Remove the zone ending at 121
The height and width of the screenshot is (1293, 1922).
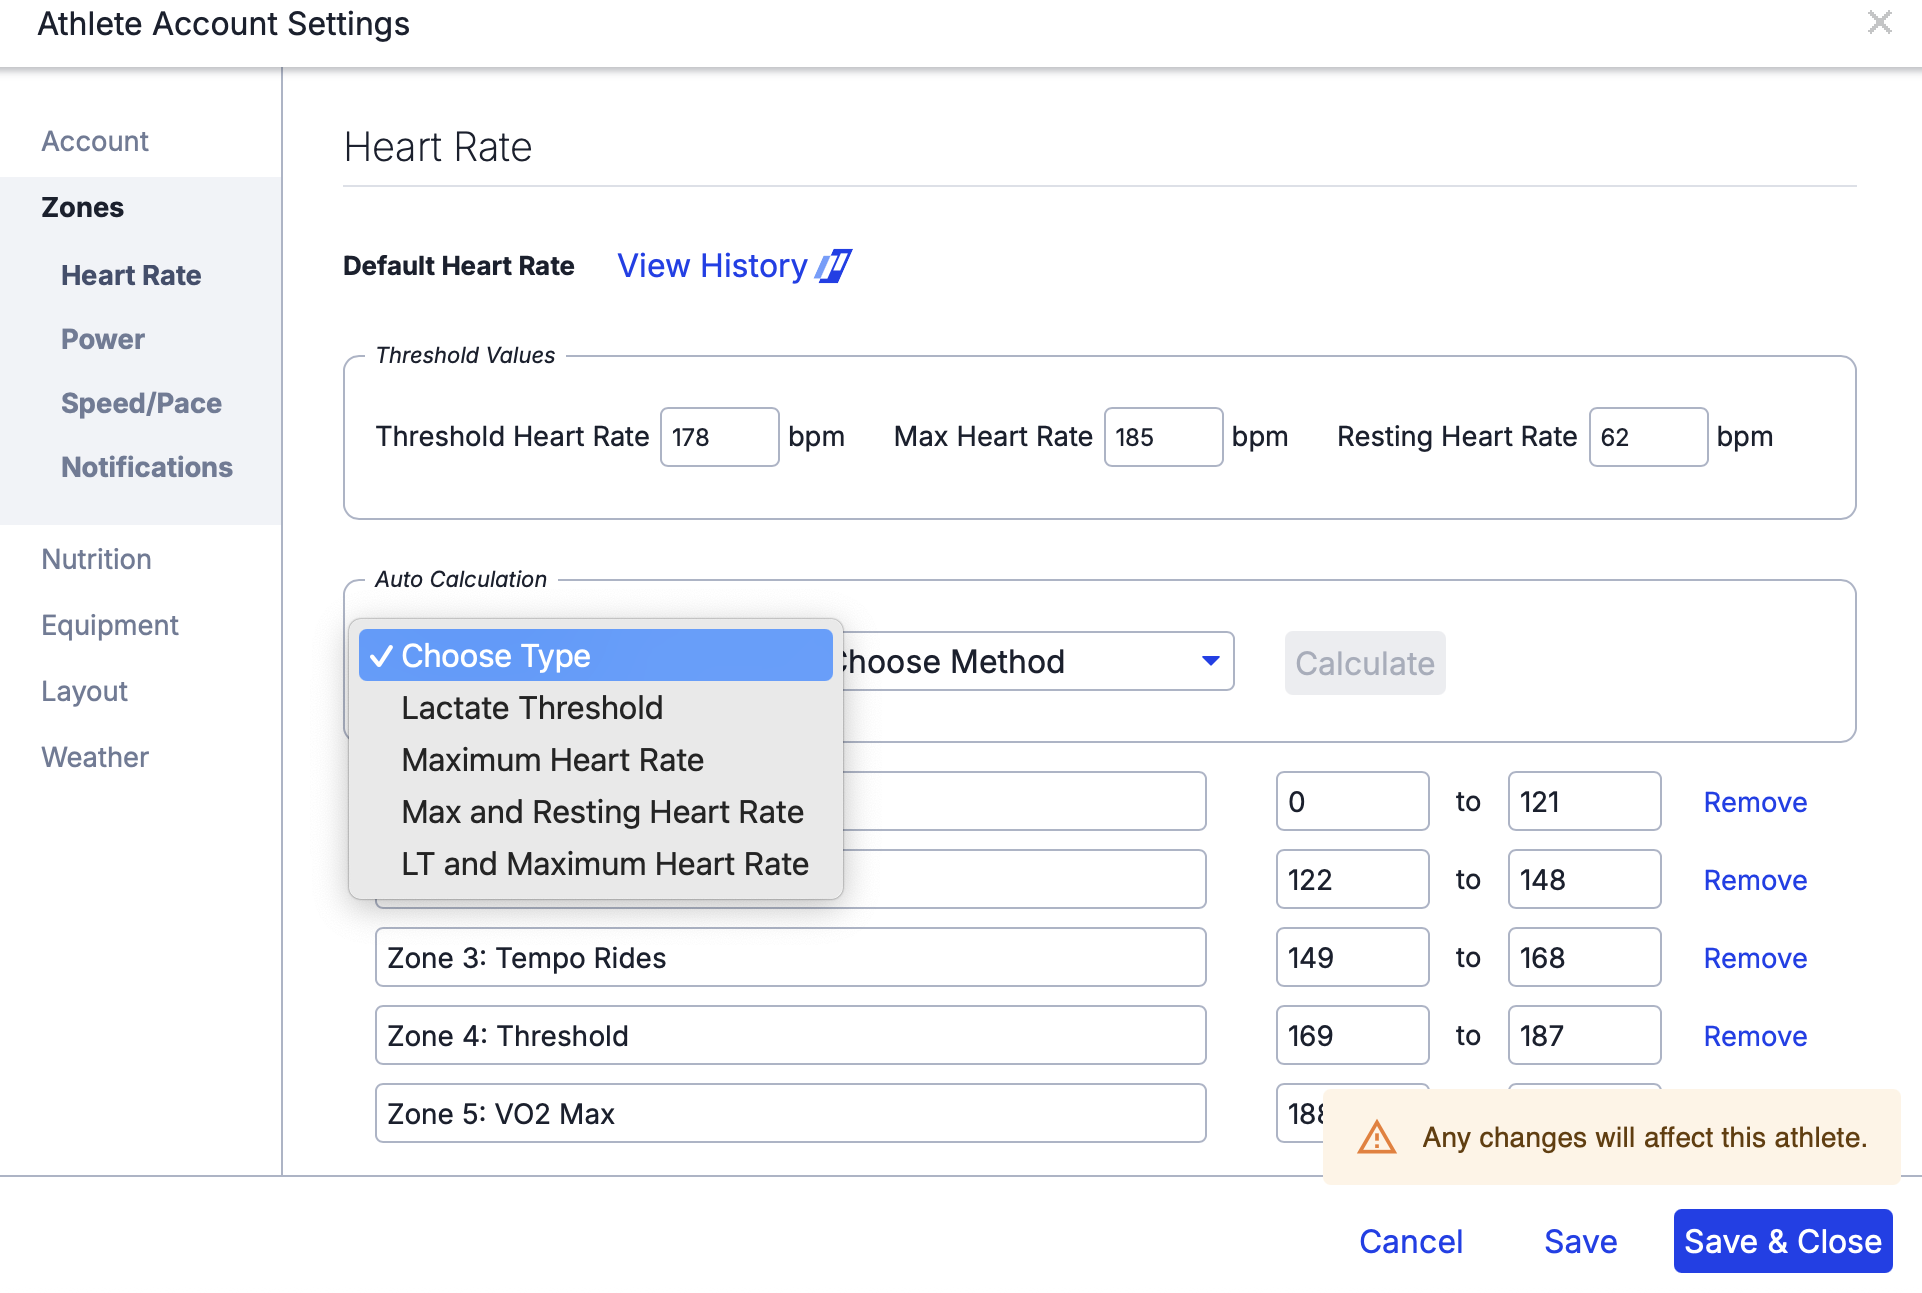click(x=1755, y=802)
